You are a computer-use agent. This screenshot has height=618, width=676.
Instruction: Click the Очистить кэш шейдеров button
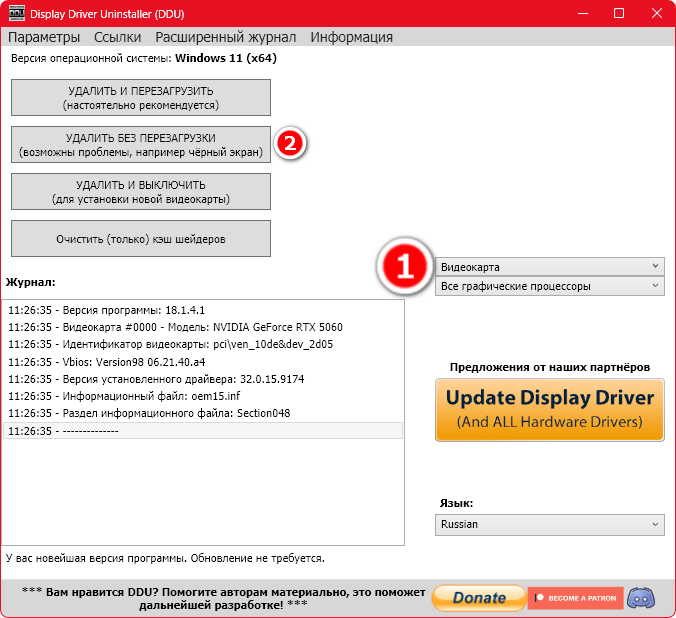[140, 239]
